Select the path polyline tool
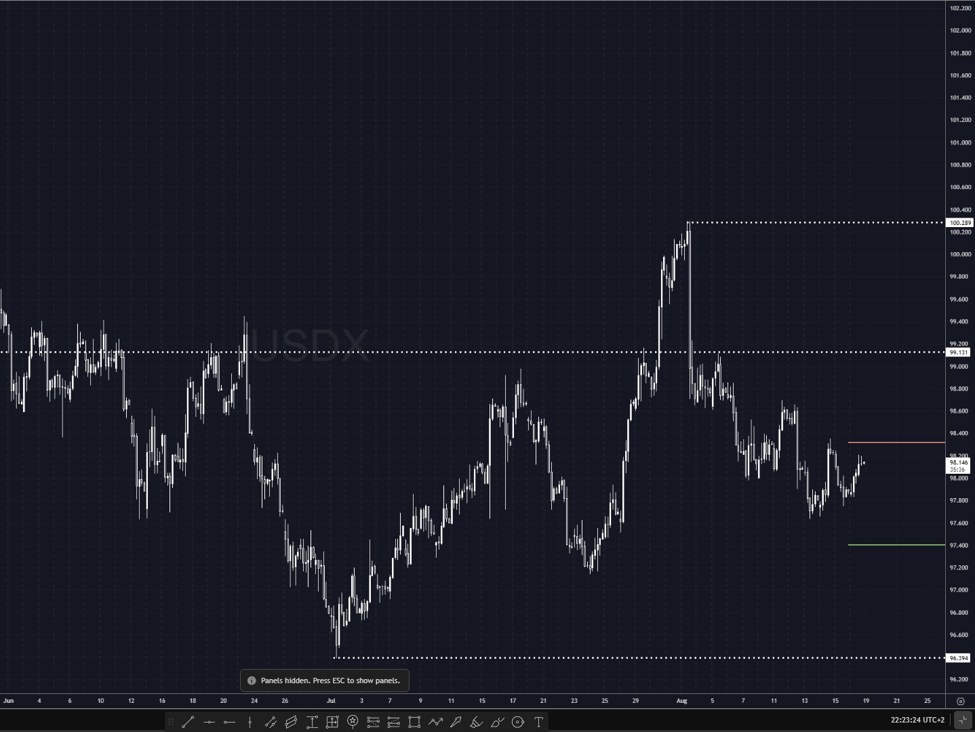The image size is (975, 732). [x=435, y=722]
